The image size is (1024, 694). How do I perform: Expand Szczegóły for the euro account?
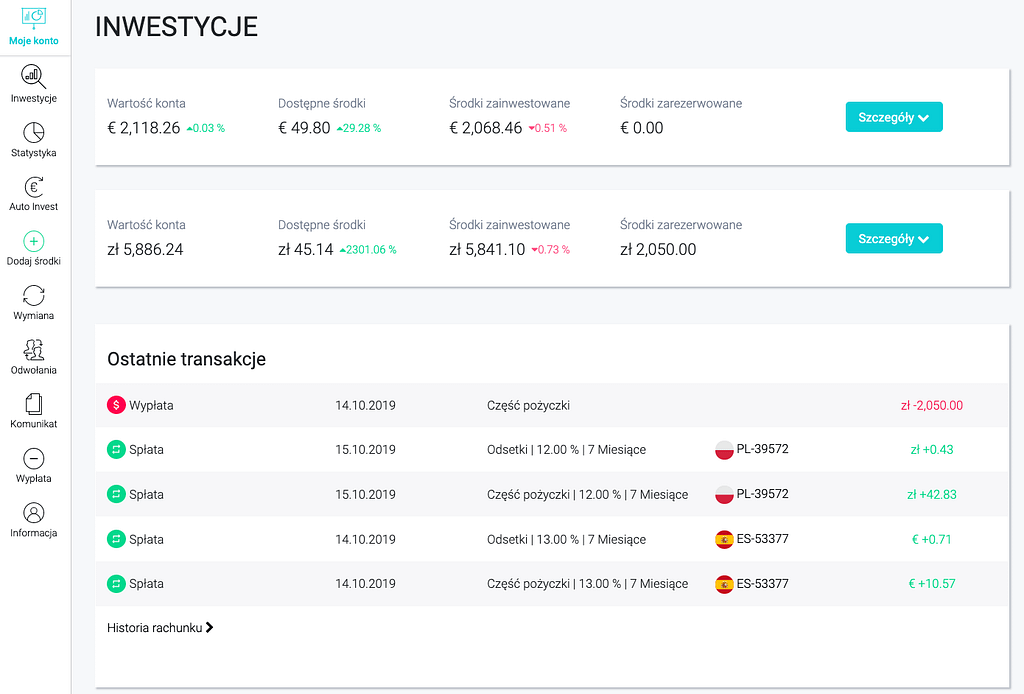pos(894,117)
